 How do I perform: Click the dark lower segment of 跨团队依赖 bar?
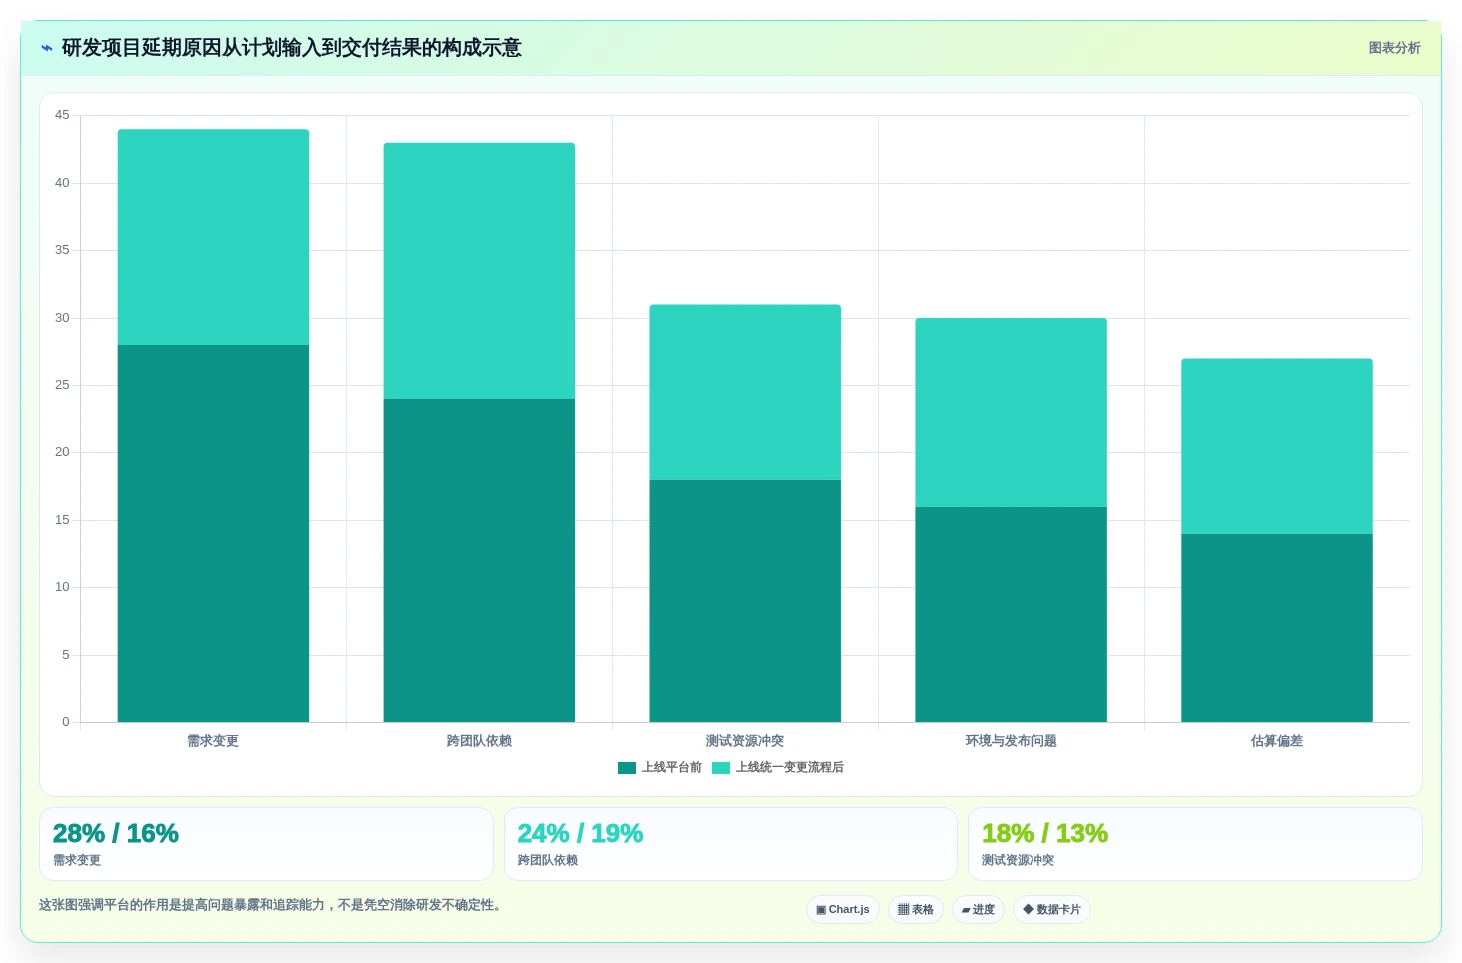tap(479, 560)
